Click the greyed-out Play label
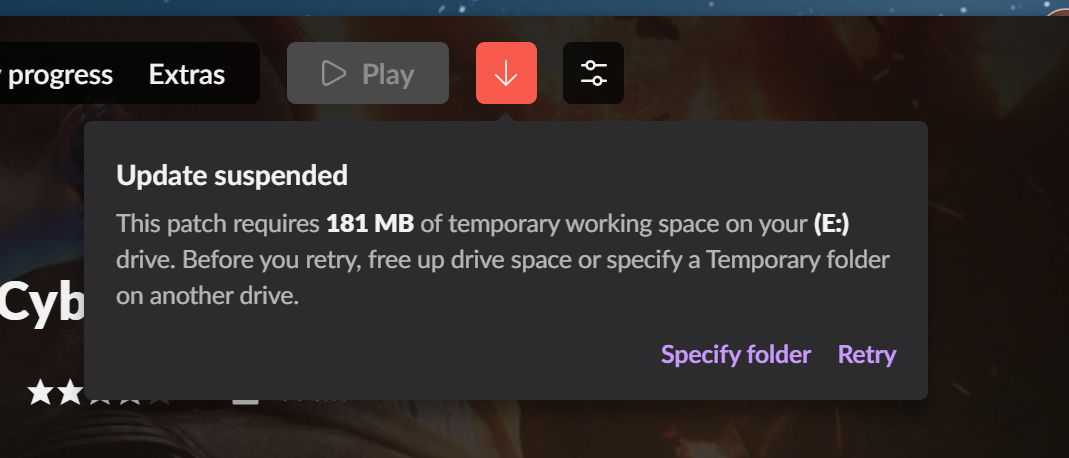Image resolution: width=1069 pixels, height=458 pixels. click(x=388, y=74)
